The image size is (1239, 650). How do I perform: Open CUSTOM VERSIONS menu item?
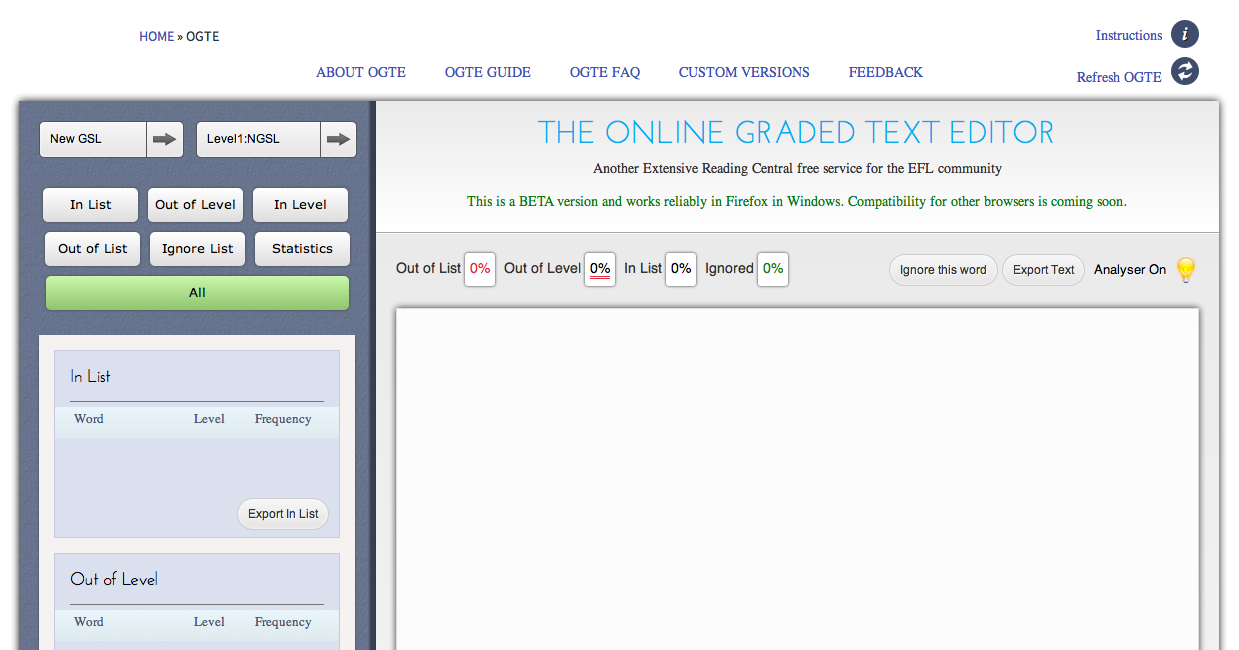click(744, 72)
